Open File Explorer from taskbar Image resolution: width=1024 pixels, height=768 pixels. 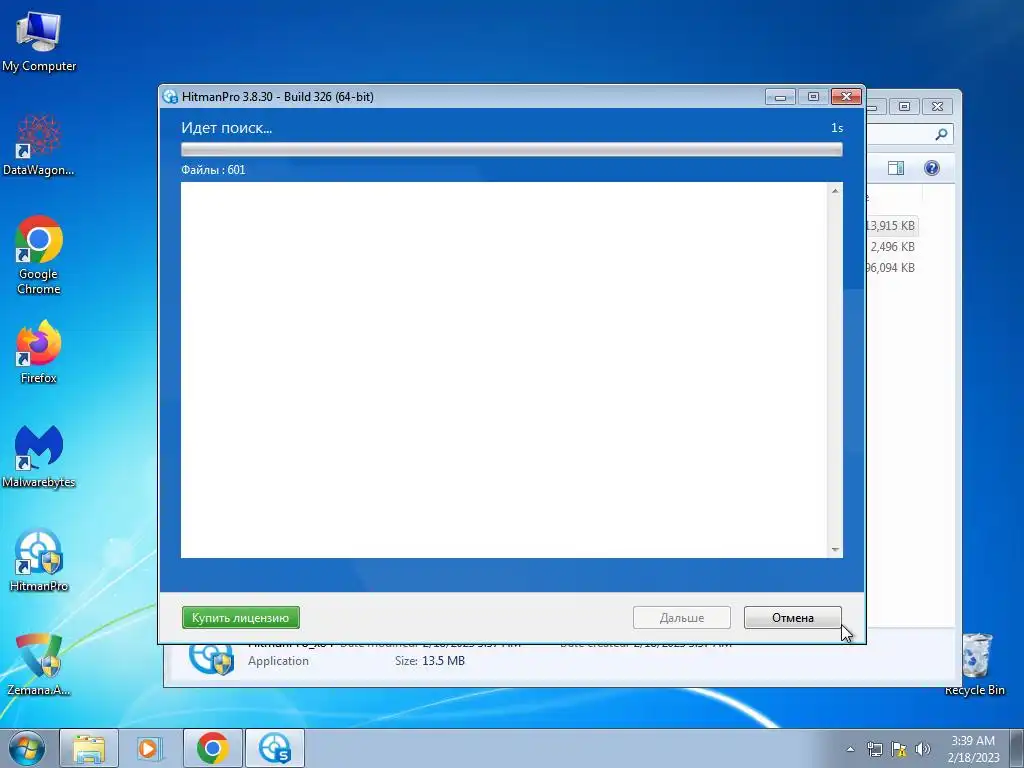(89, 748)
